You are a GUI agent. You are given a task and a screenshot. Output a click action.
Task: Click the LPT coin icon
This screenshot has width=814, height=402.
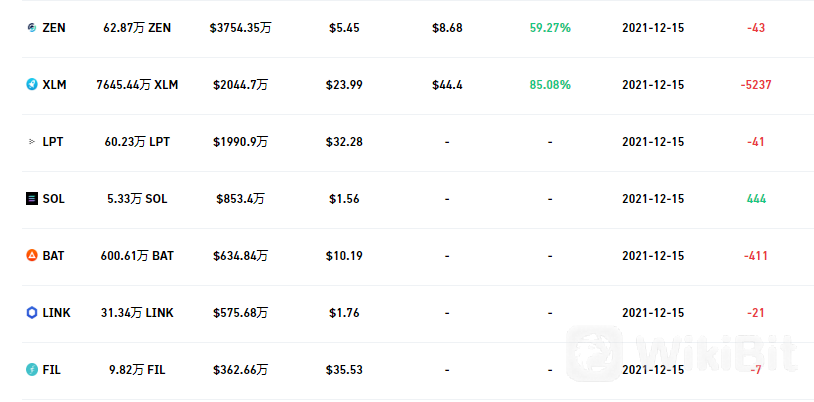pyautogui.click(x=32, y=141)
